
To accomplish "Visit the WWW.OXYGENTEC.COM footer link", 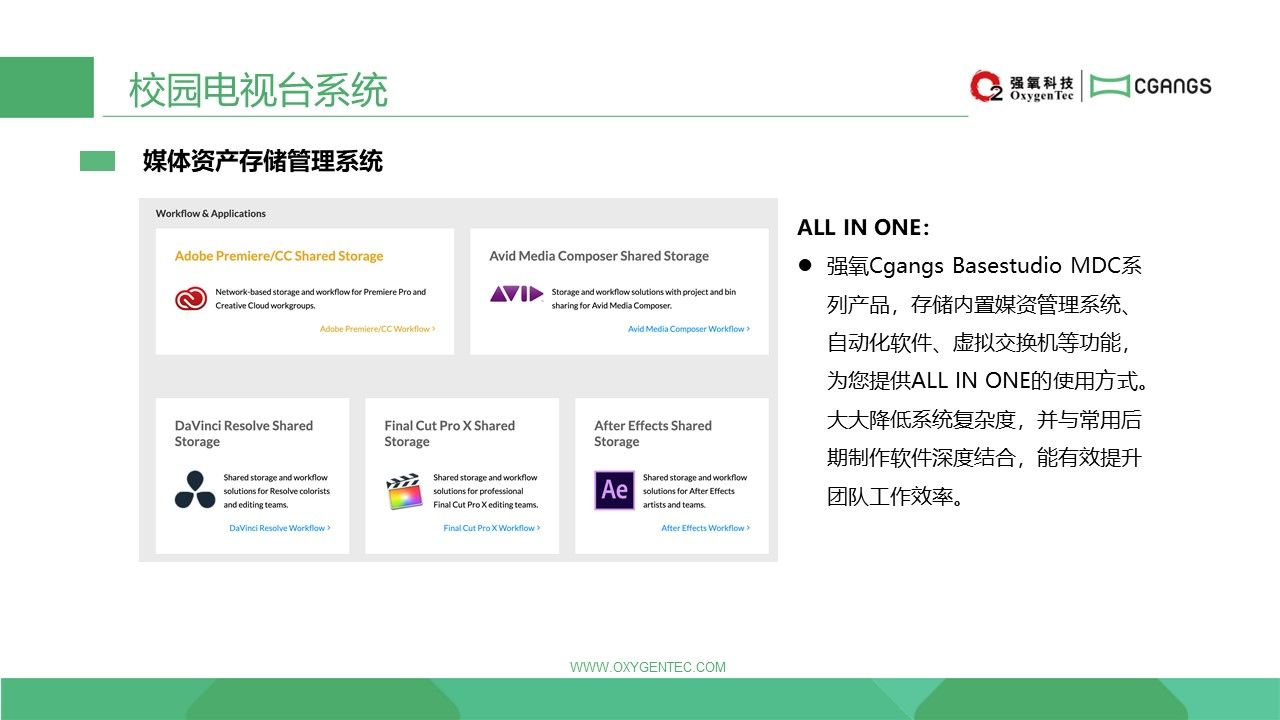I will (648, 667).
